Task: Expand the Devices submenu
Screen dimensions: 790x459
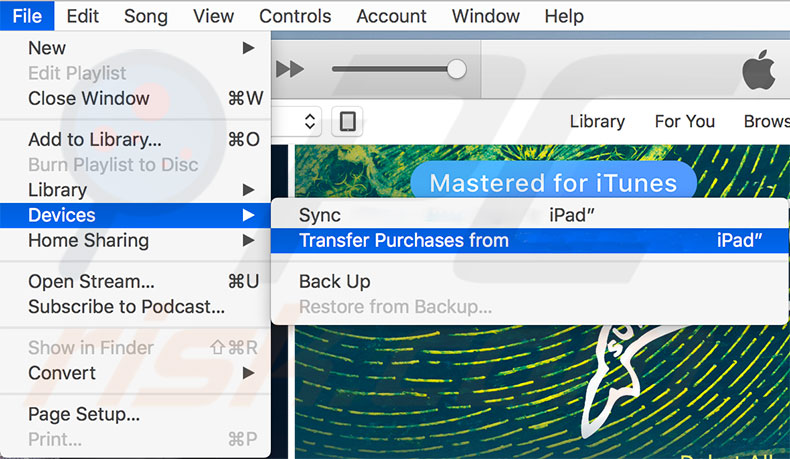Action: [x=135, y=215]
